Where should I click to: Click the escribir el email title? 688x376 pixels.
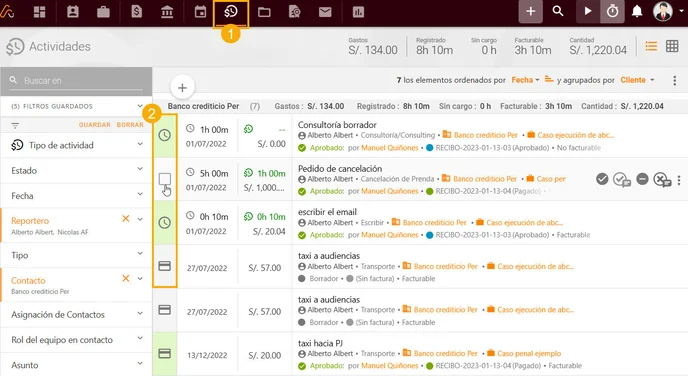tap(327, 212)
